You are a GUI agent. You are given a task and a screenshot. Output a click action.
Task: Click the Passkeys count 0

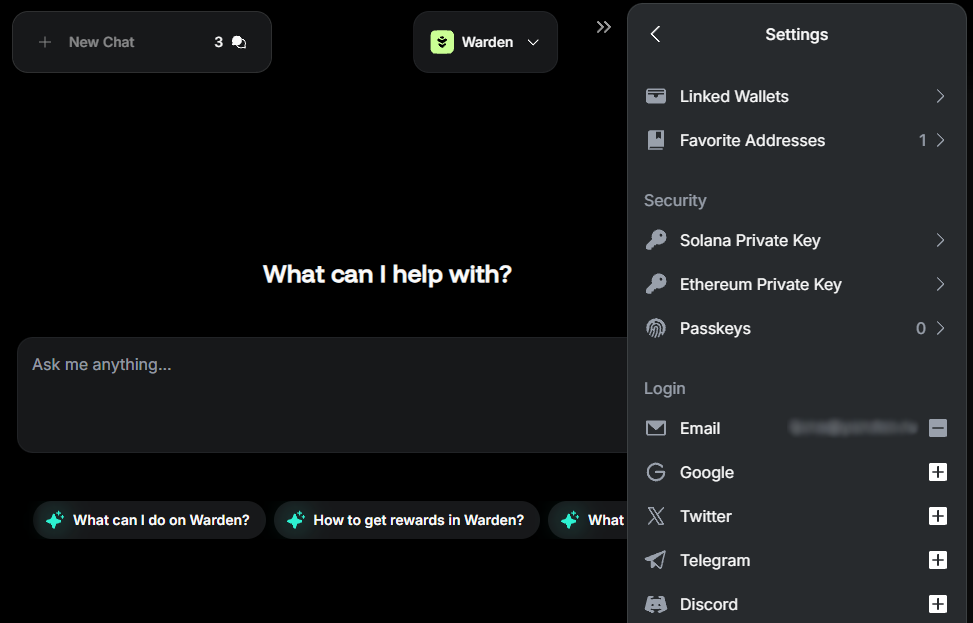(x=921, y=328)
